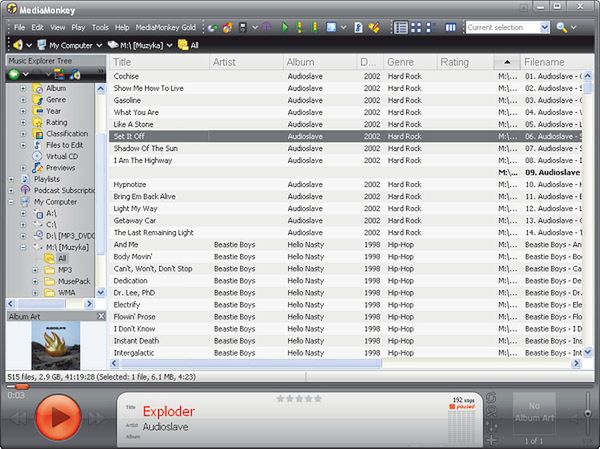Screen dimensions: 600x449
Task: Open the dropdown next to picture icon
Action: [x=343, y=27]
